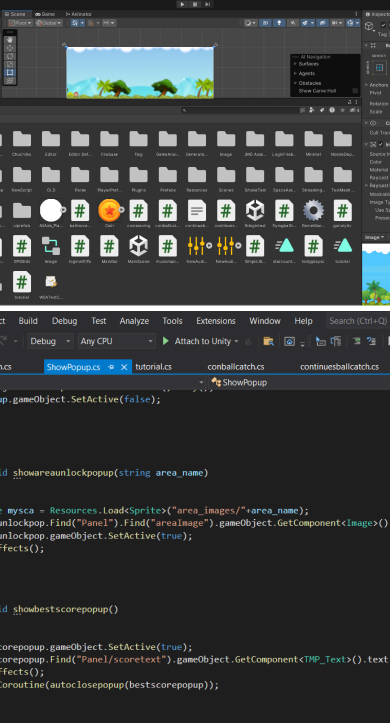Open the Test menu in Visual Studio
Screen dimensions: 390x723
[x=99, y=321]
